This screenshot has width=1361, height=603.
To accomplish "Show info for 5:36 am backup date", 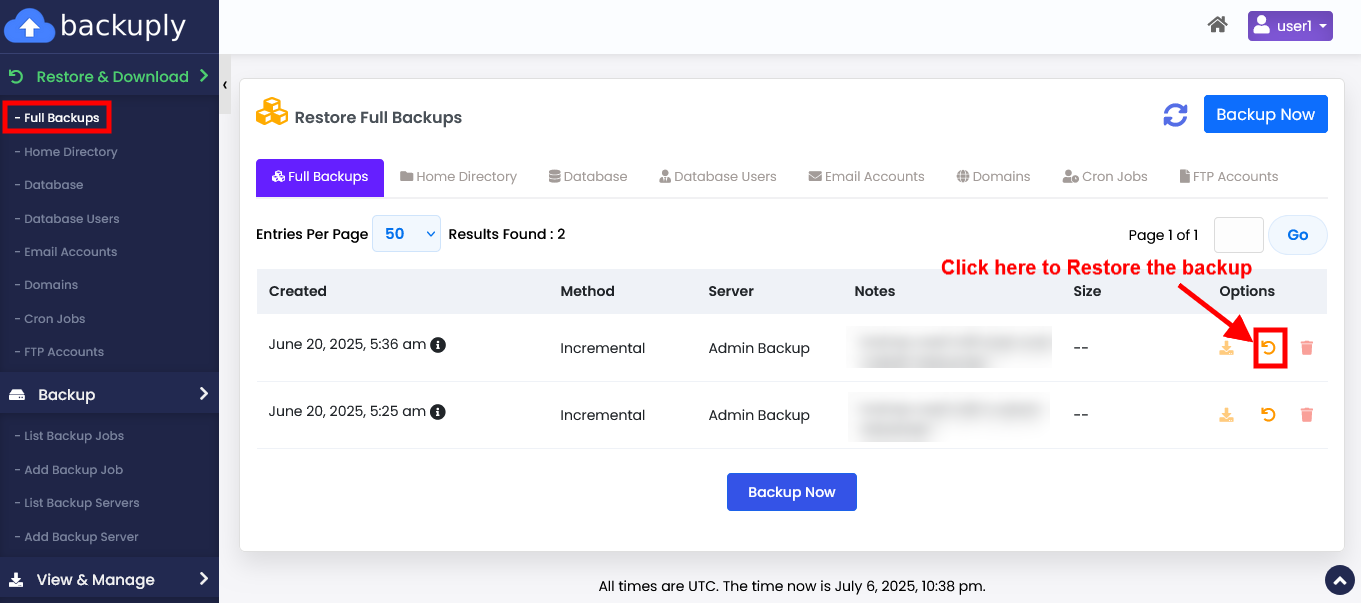I will 438,345.
